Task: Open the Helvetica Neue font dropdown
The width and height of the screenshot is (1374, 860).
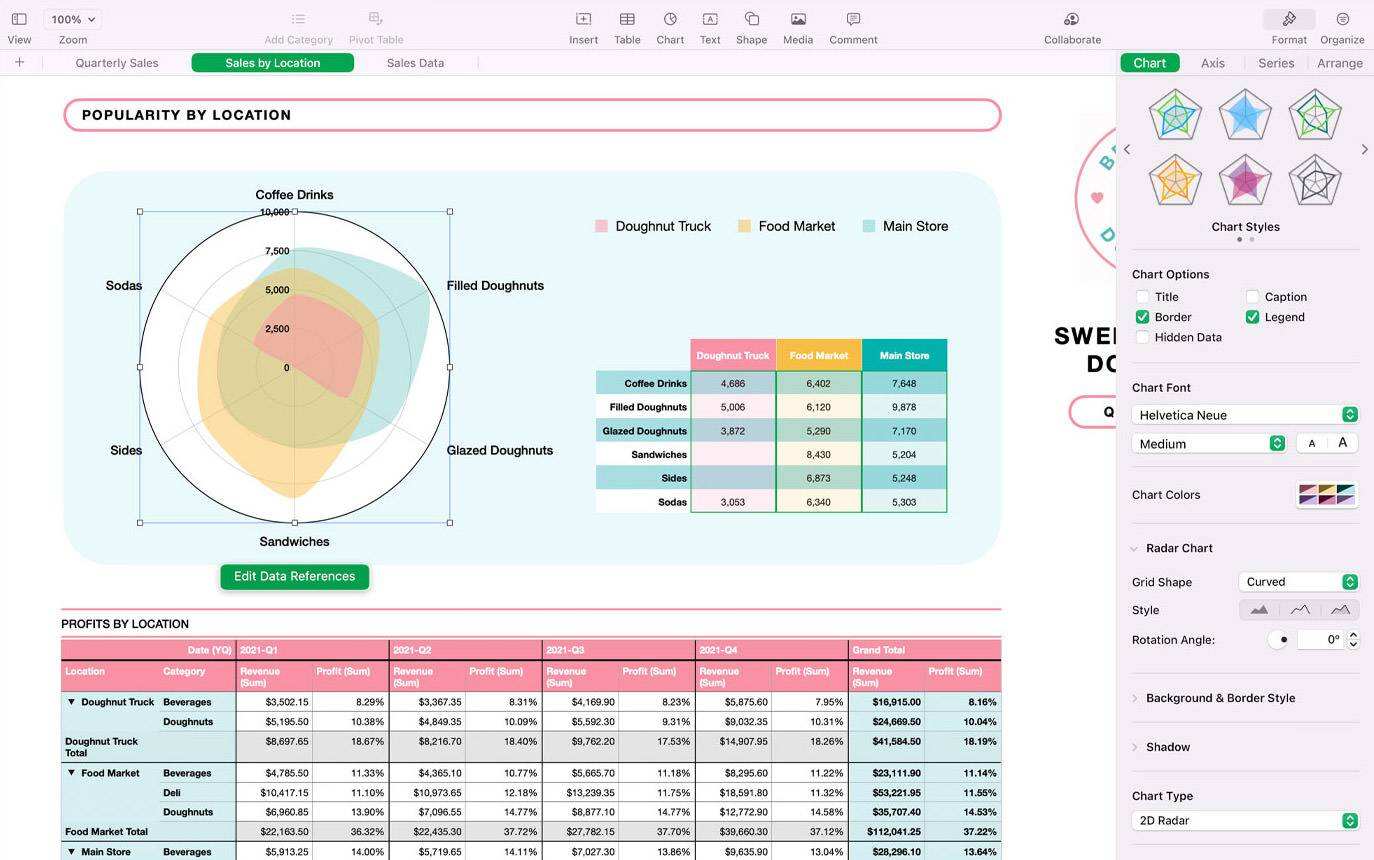Action: [1246, 415]
